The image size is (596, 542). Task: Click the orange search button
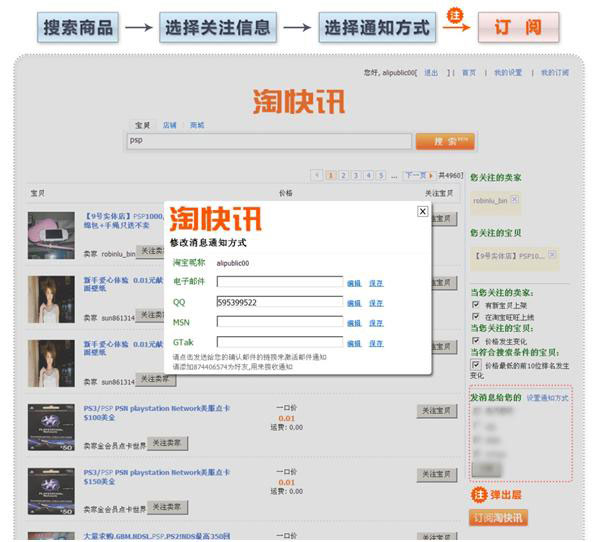coord(445,141)
